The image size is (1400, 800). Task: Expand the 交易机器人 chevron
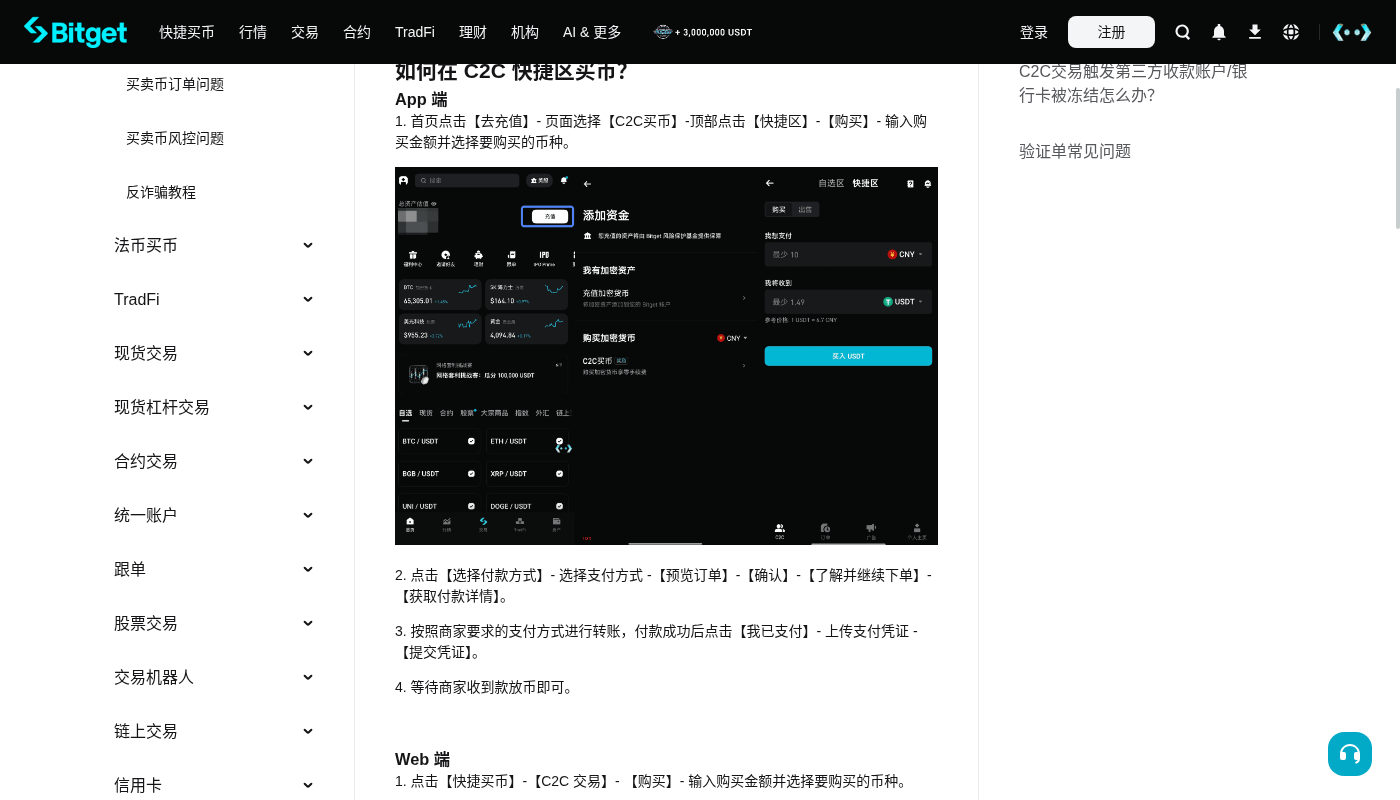click(x=308, y=677)
